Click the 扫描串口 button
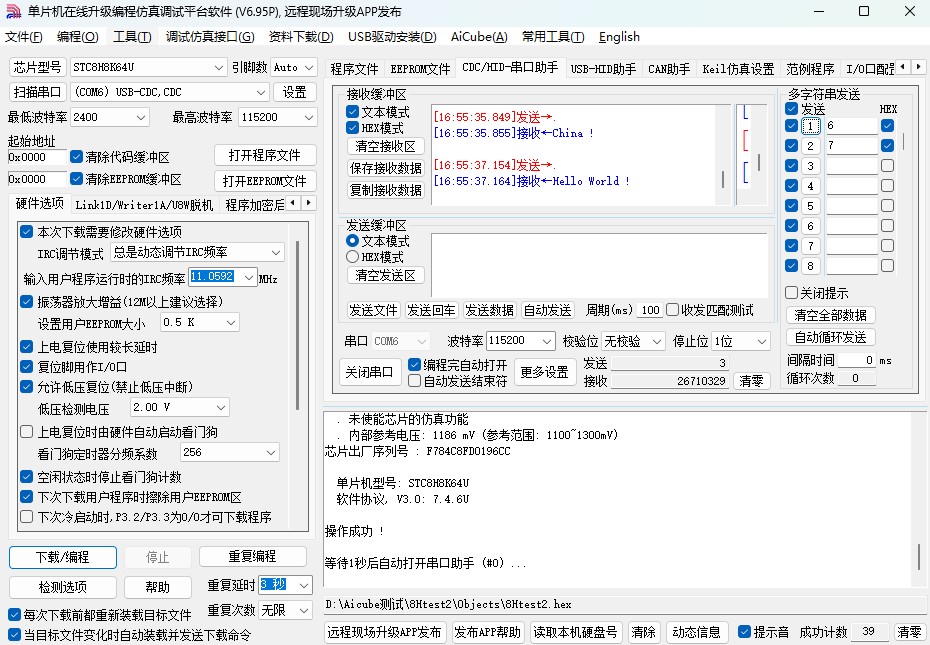 coord(37,92)
